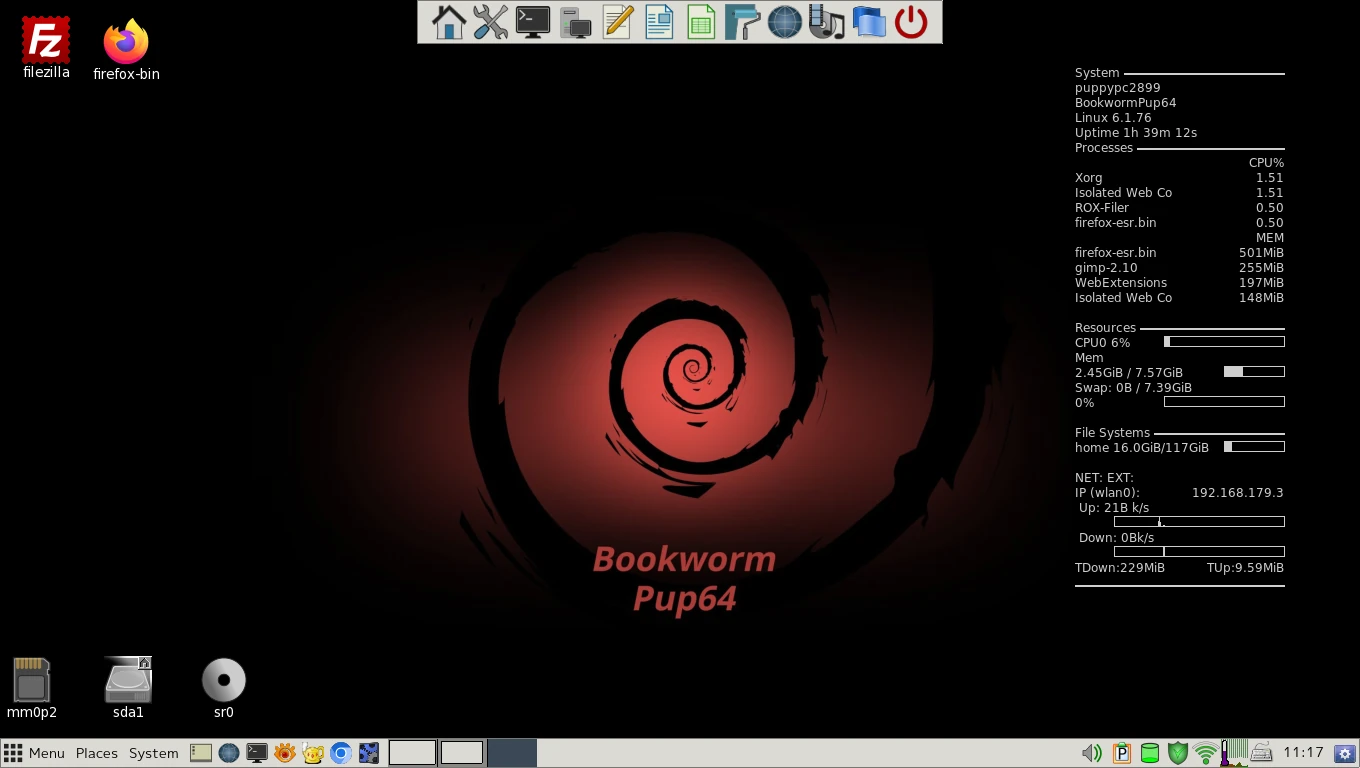Image resolution: width=1360 pixels, height=768 pixels.
Task: Click the red power shutdown icon
Action: click(910, 22)
